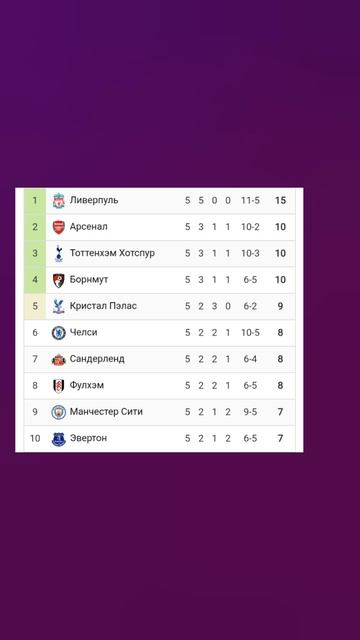Click the green position 1 cell
Image resolution: width=360 pixels, height=640 pixels.
(35, 201)
